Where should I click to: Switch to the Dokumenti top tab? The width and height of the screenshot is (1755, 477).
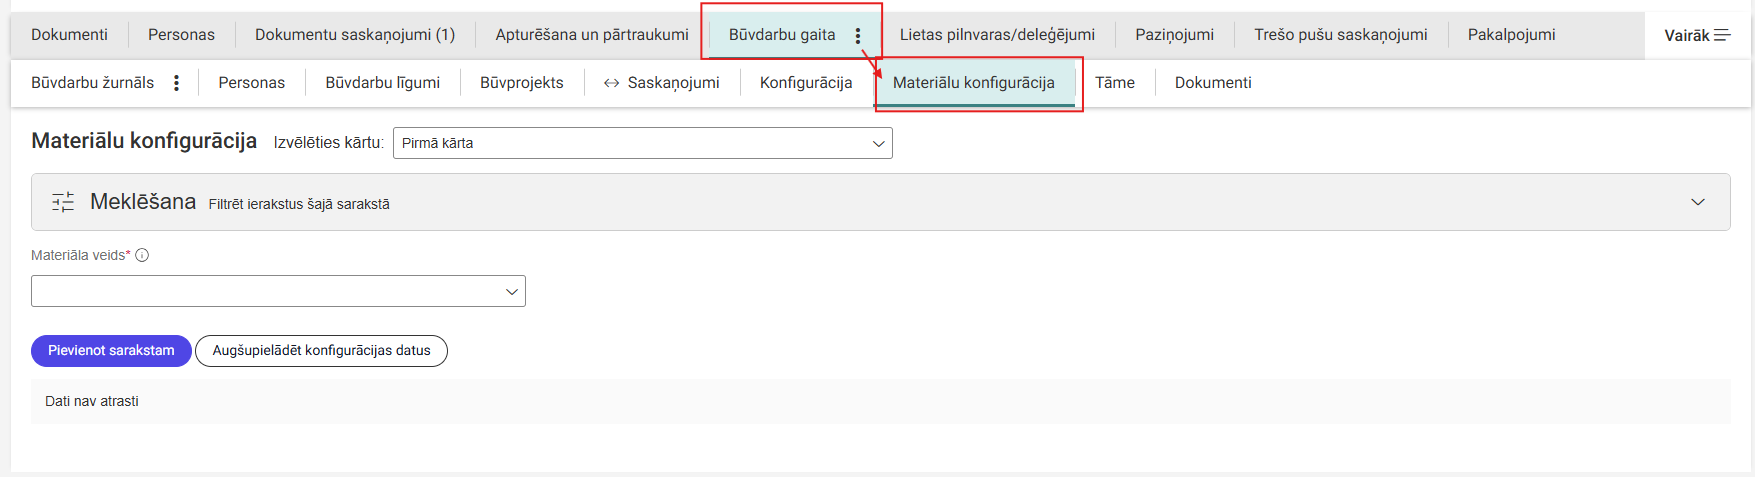coord(69,35)
